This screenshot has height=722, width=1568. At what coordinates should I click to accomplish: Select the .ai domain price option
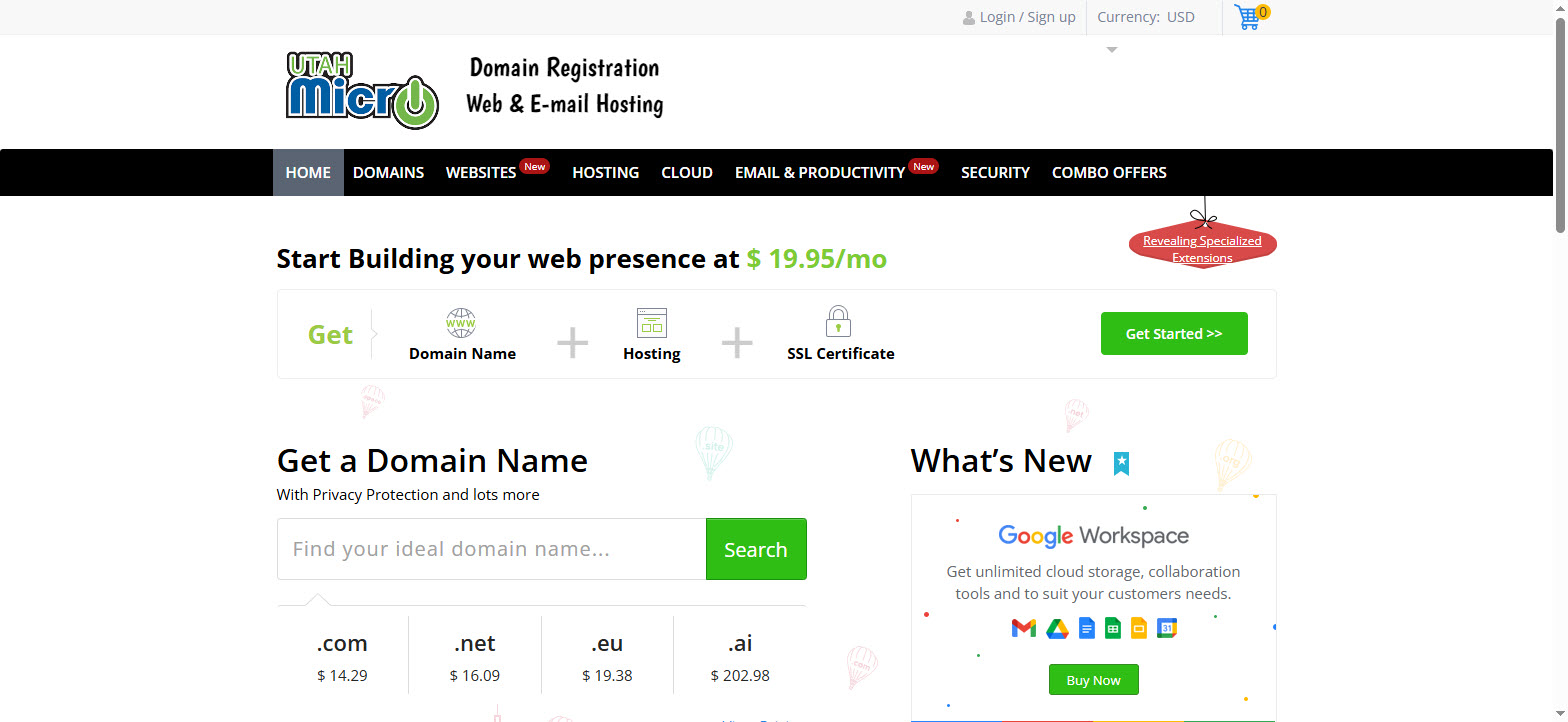coord(740,657)
